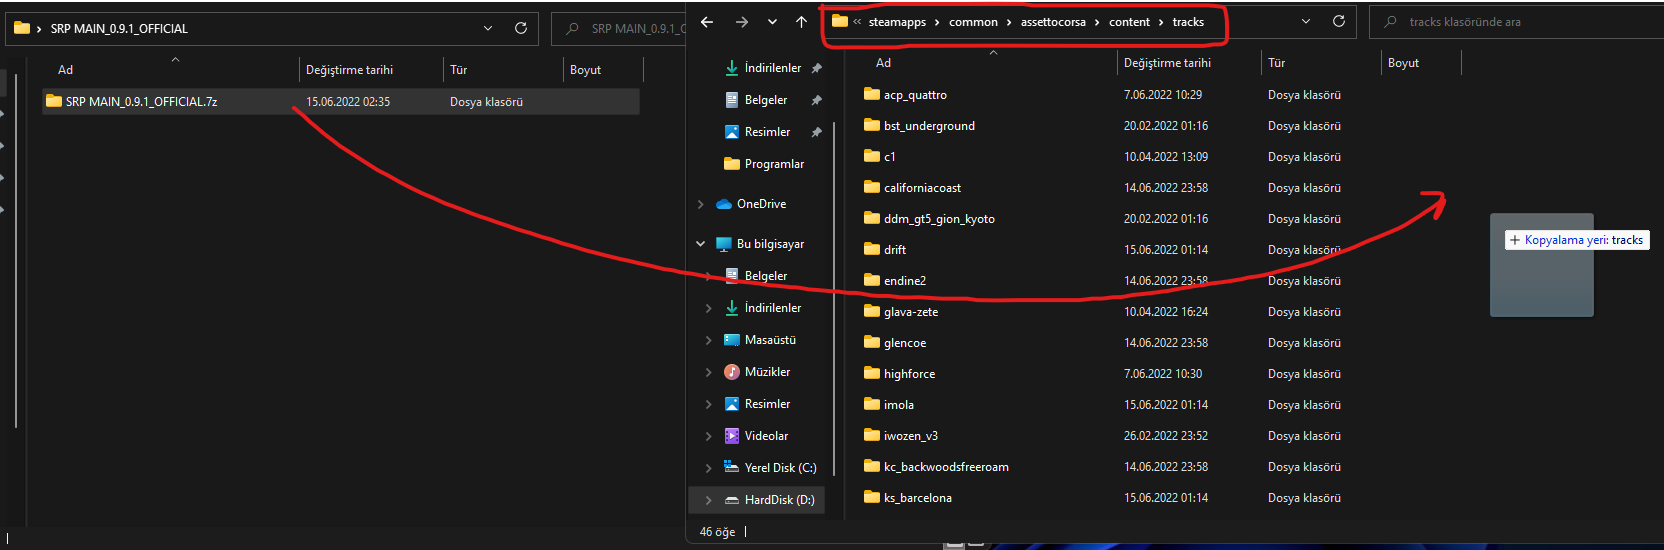Select the acp_quattro folder icon

pos(872,94)
